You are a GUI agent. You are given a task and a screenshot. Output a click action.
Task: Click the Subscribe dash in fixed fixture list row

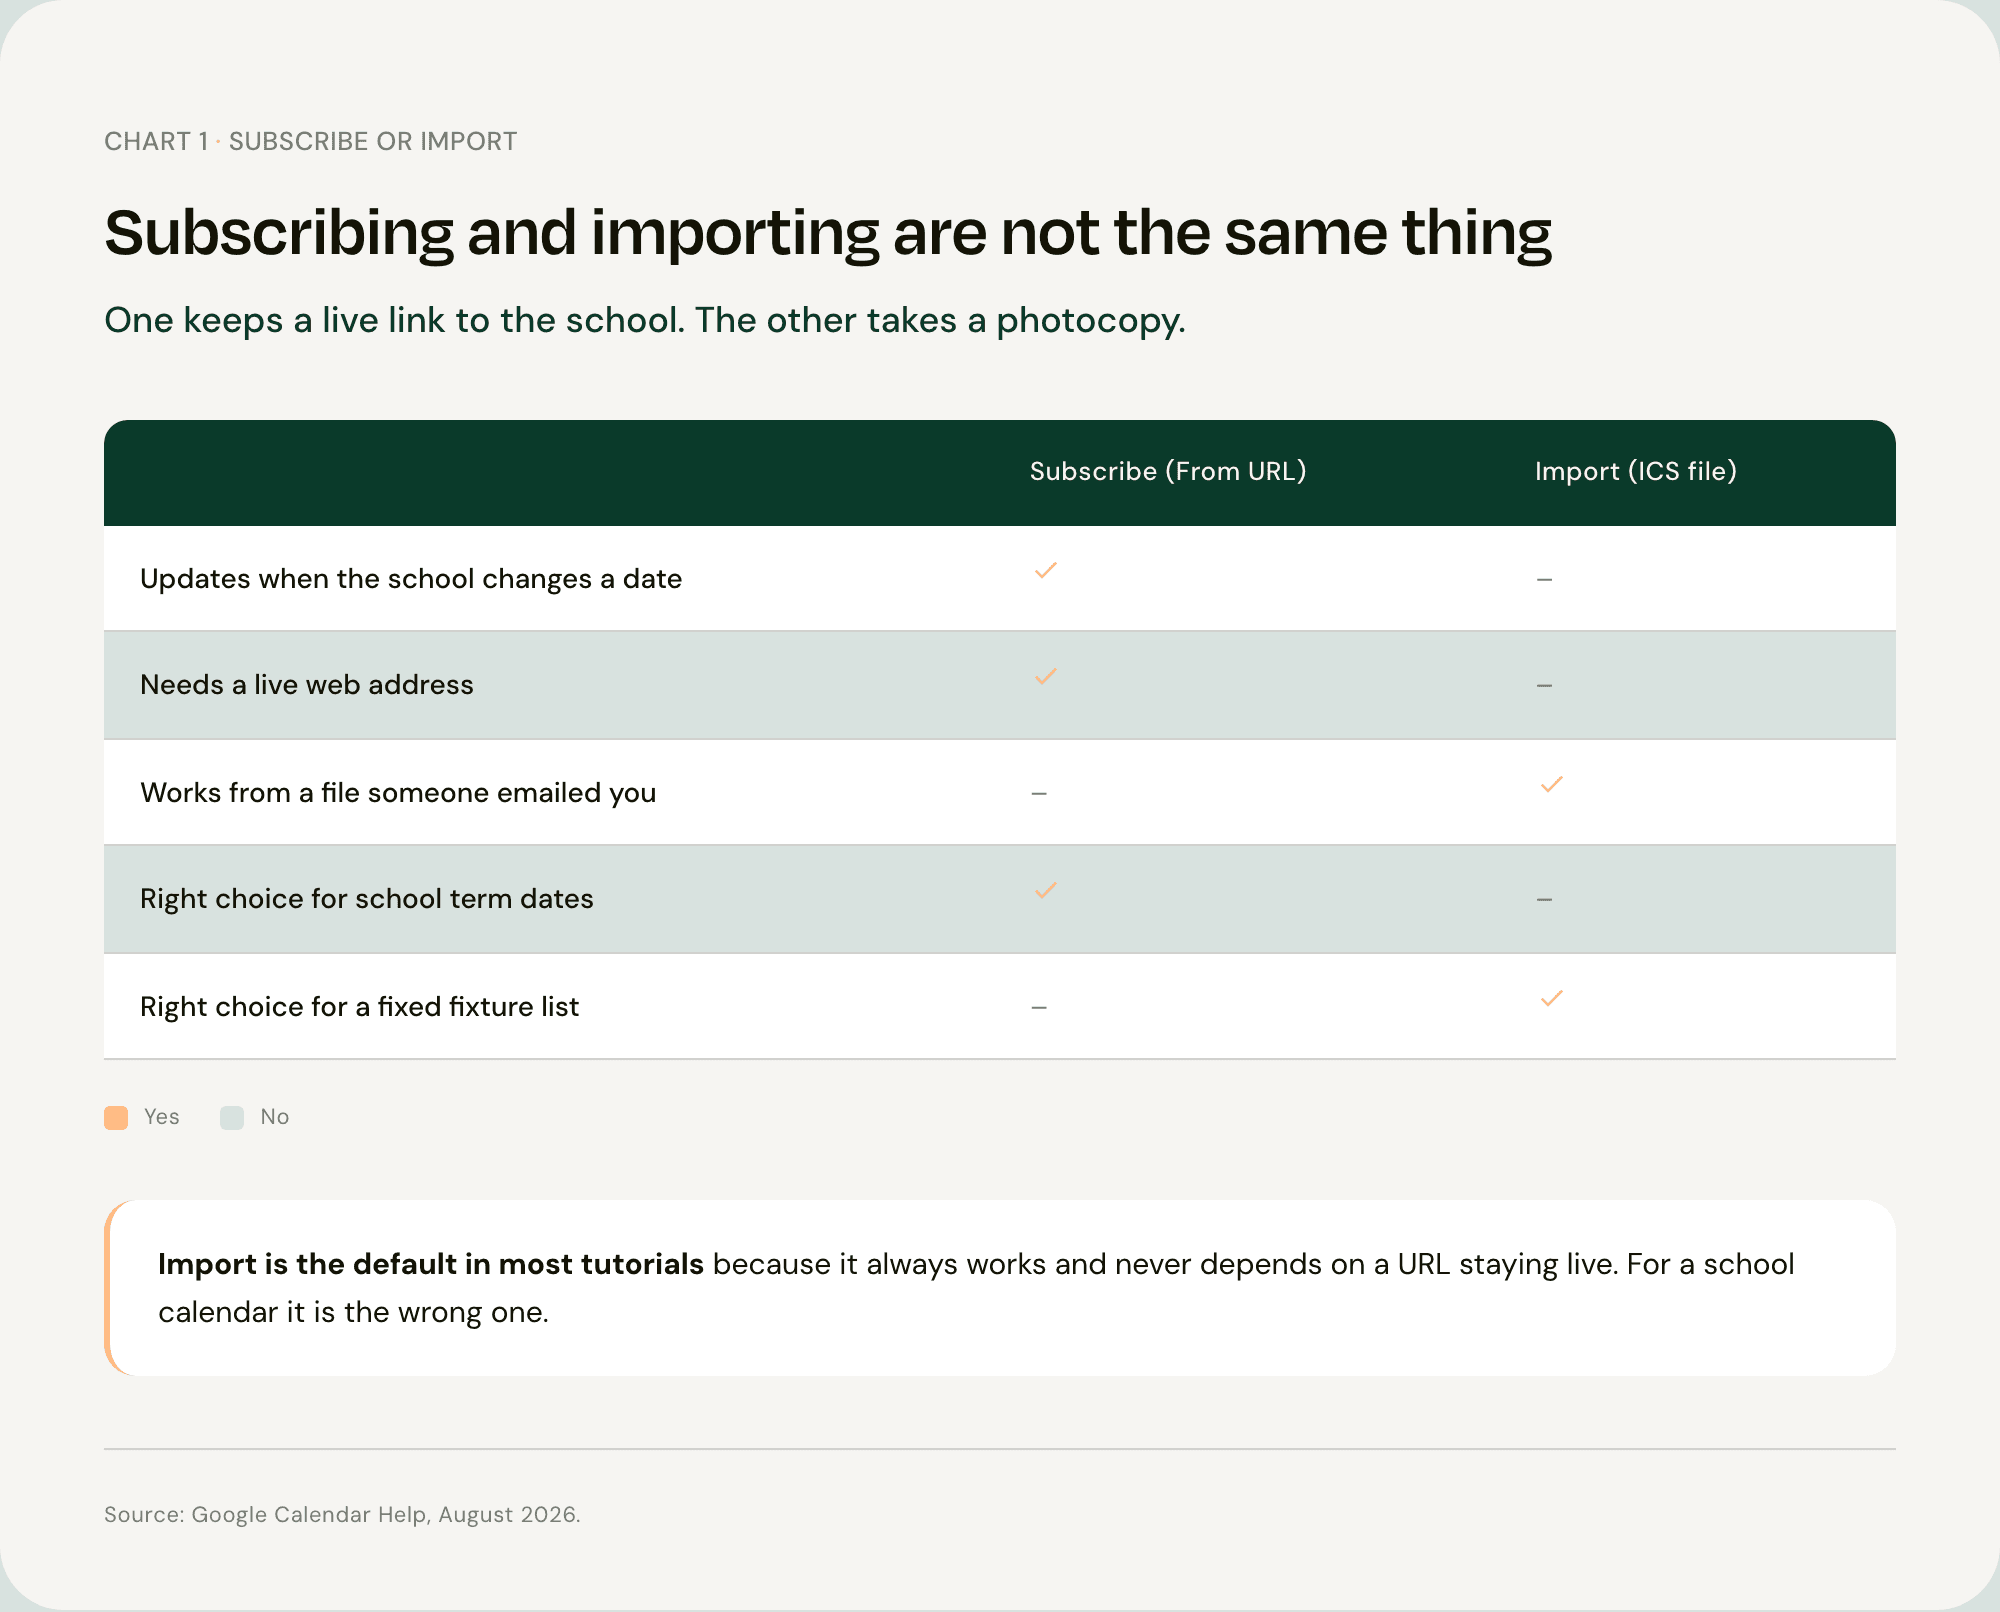(x=1039, y=1008)
